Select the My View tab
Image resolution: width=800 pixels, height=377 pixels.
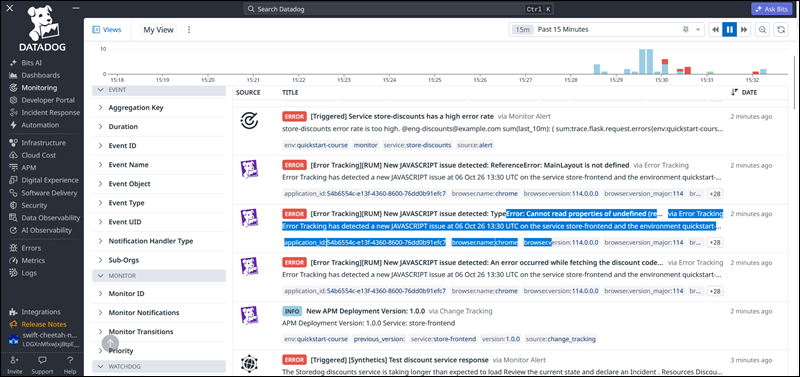click(158, 30)
